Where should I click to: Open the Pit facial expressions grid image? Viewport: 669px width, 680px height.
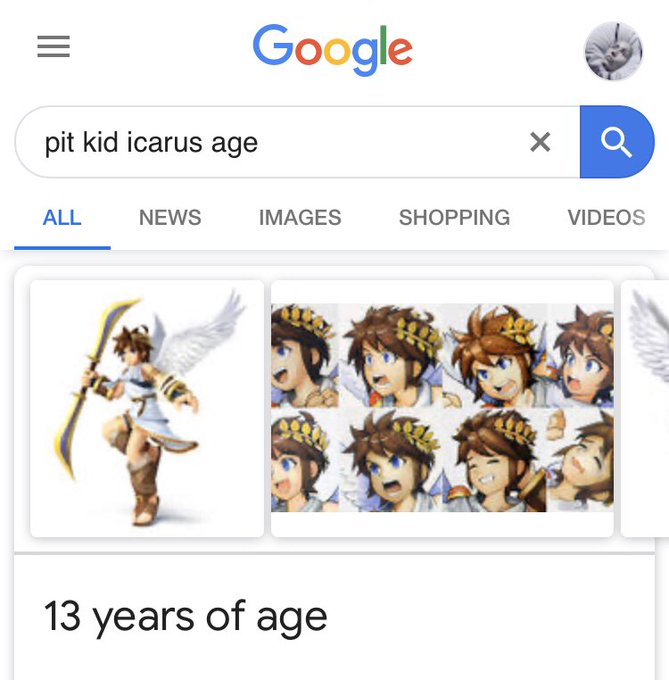coord(442,409)
